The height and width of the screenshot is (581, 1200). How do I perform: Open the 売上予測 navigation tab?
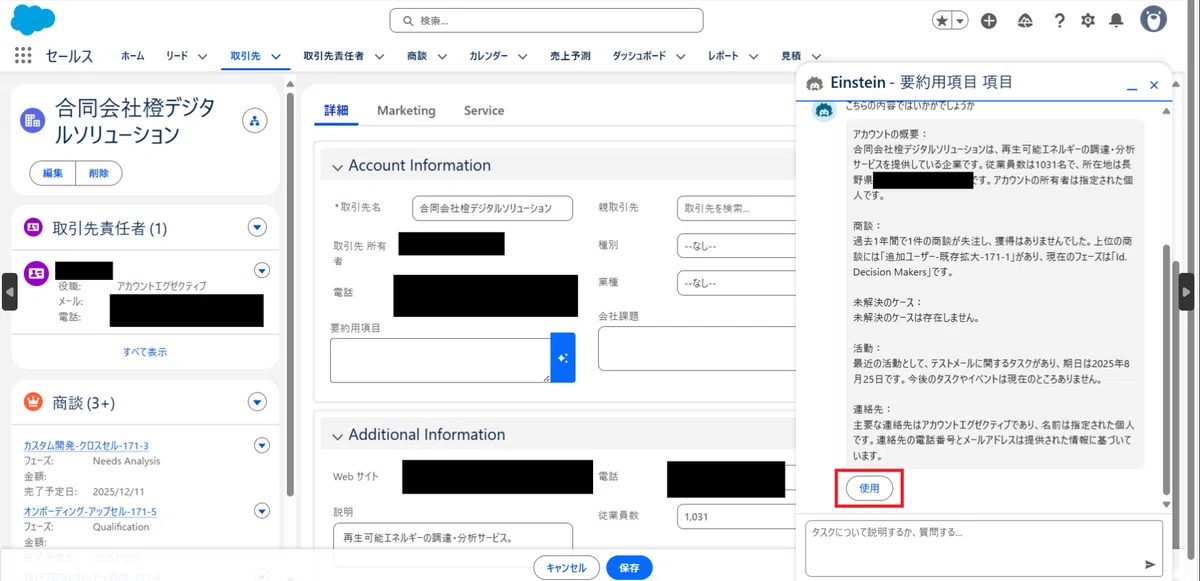[570, 56]
